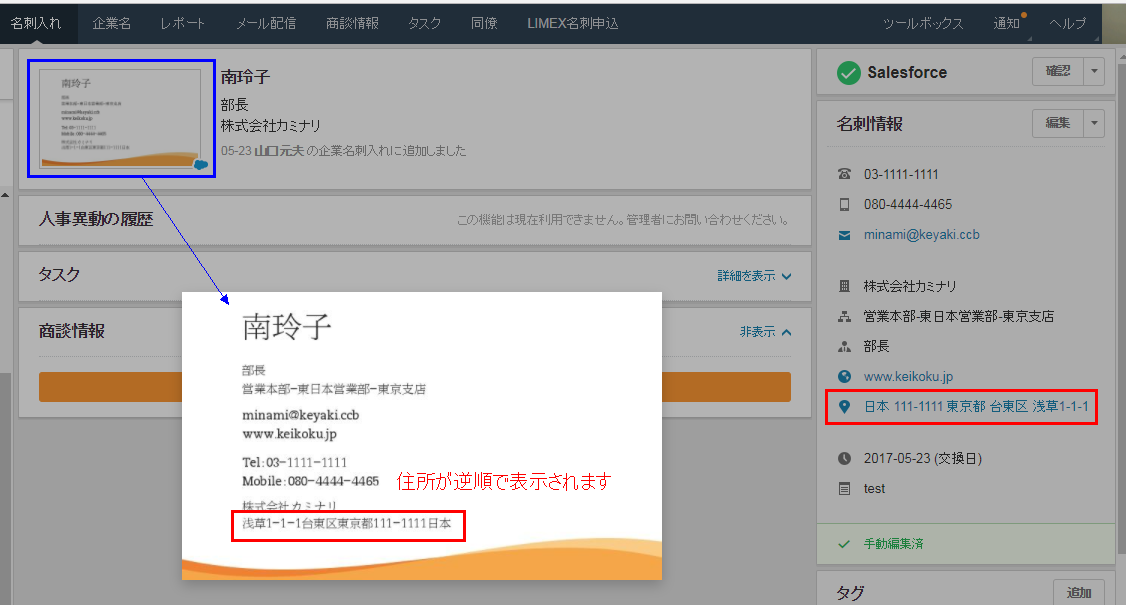The image size is (1126, 605).
Task: Open the ヘルプ menu
Action: click(x=1068, y=24)
